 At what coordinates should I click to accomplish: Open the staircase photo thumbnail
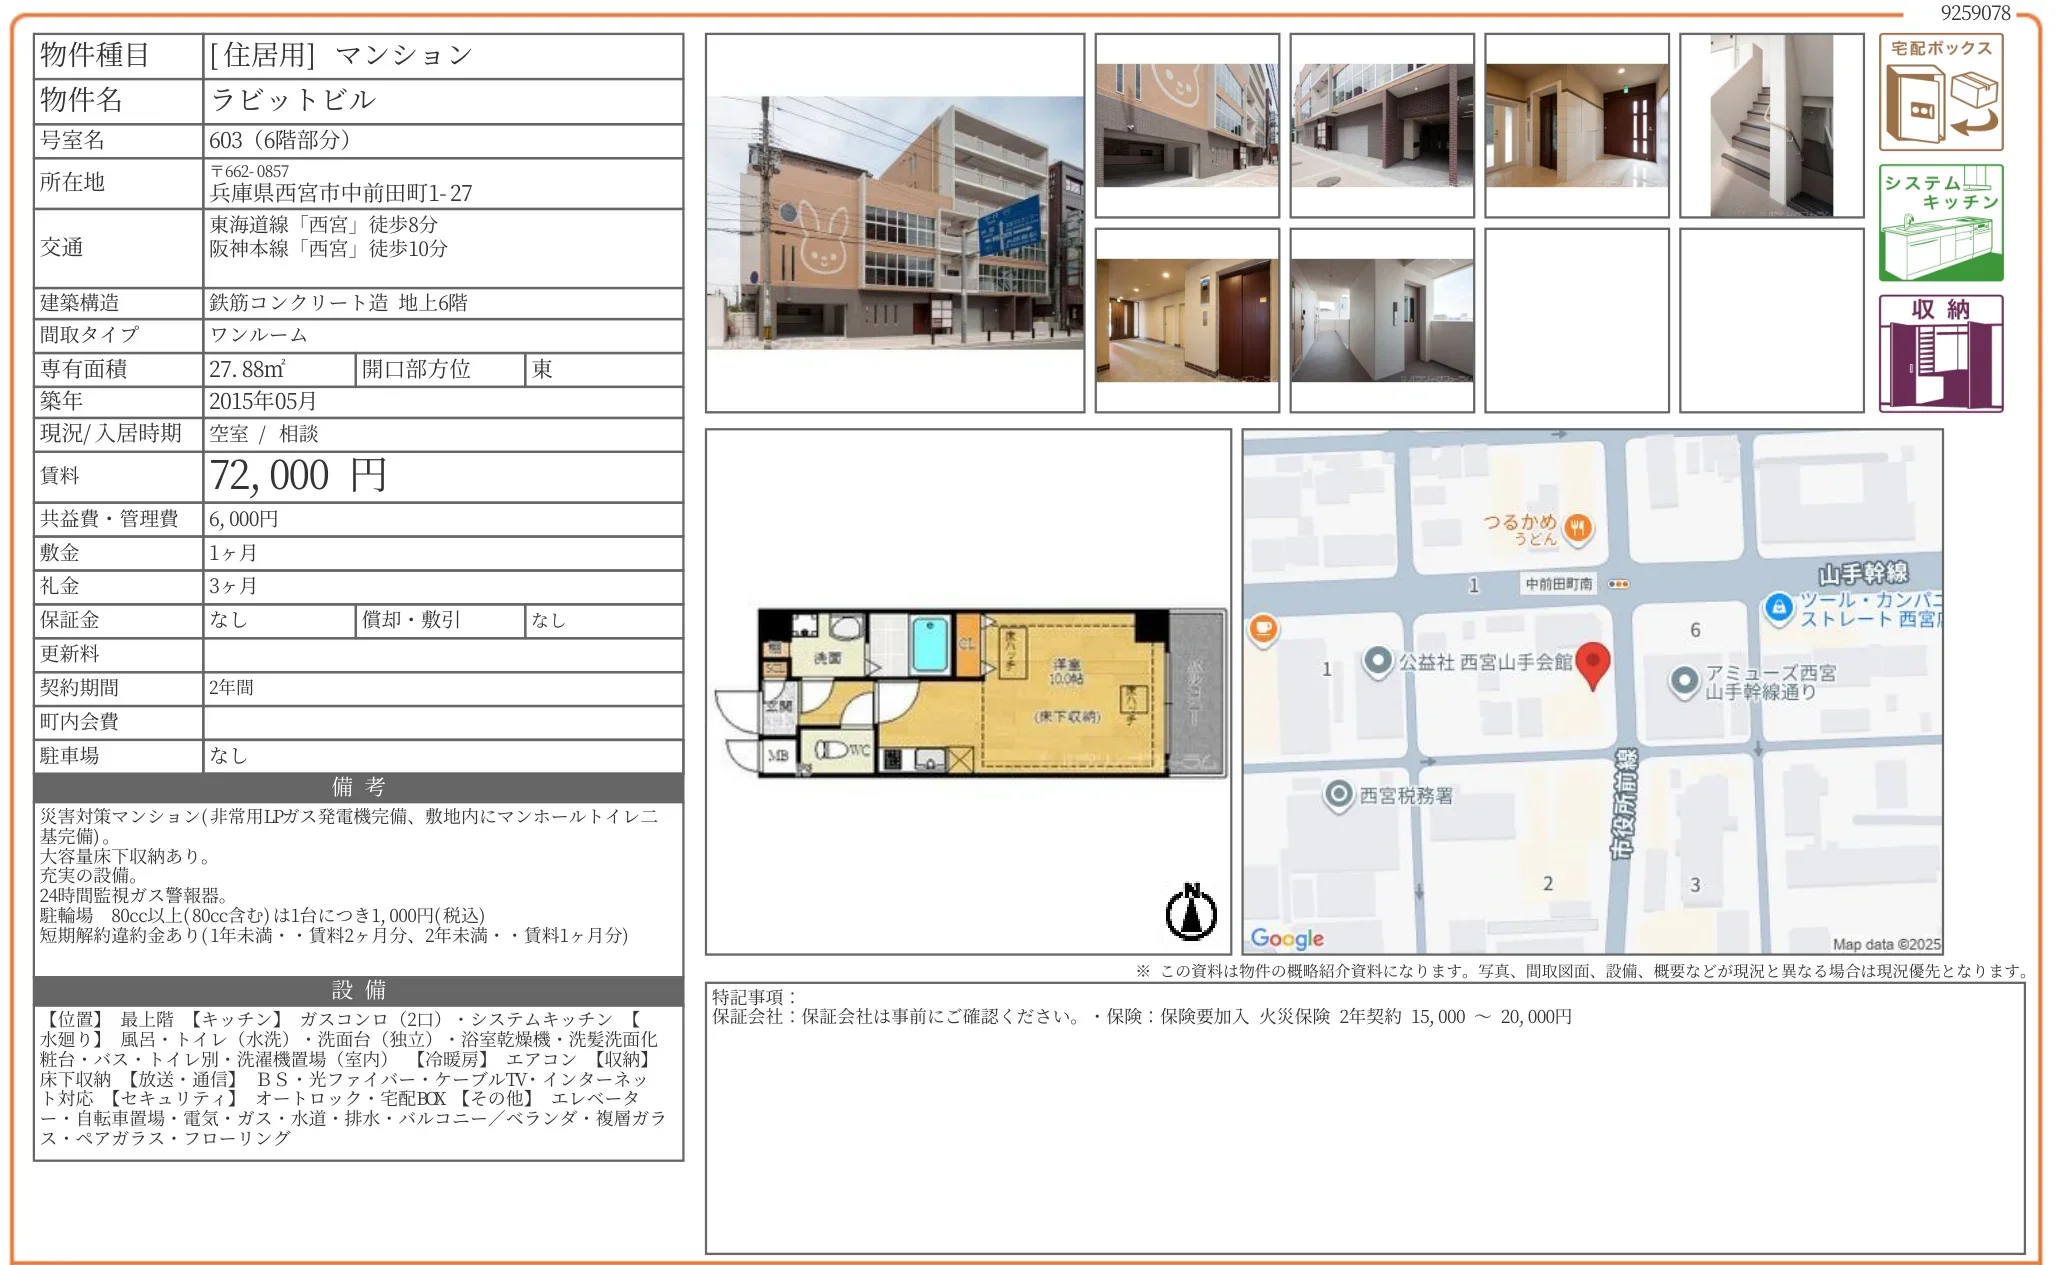1771,125
